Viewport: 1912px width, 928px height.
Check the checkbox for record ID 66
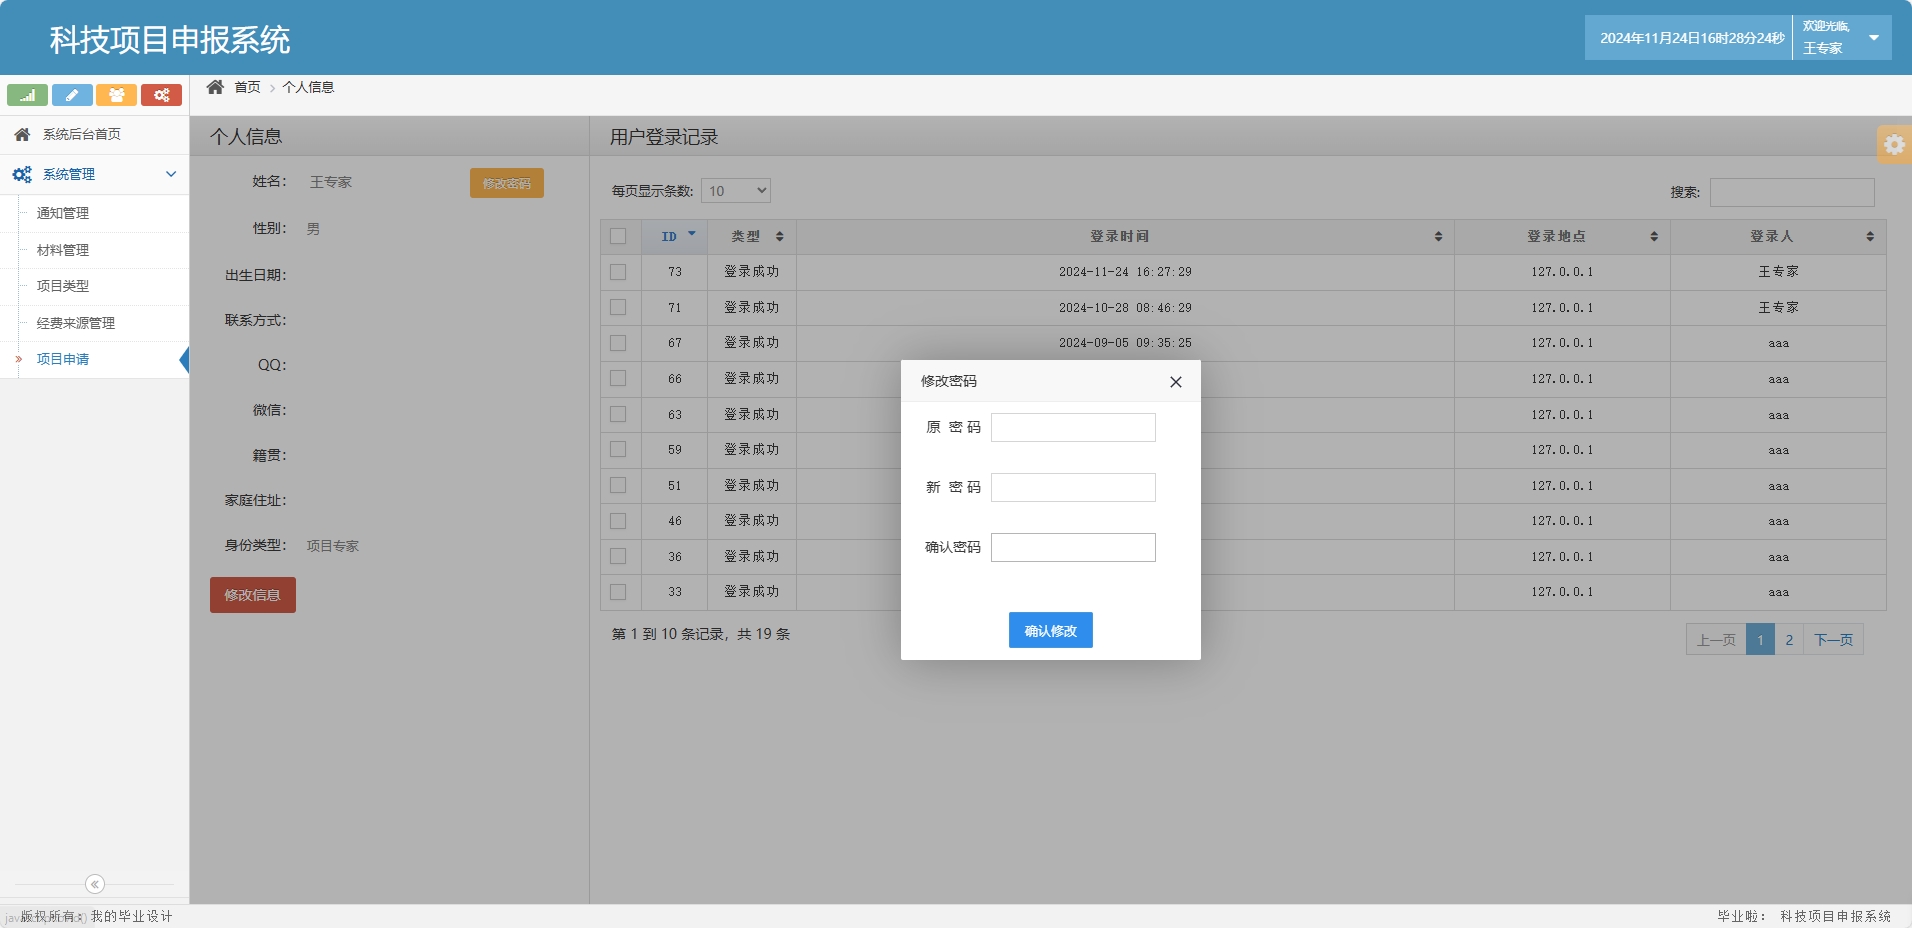pyautogui.click(x=617, y=378)
